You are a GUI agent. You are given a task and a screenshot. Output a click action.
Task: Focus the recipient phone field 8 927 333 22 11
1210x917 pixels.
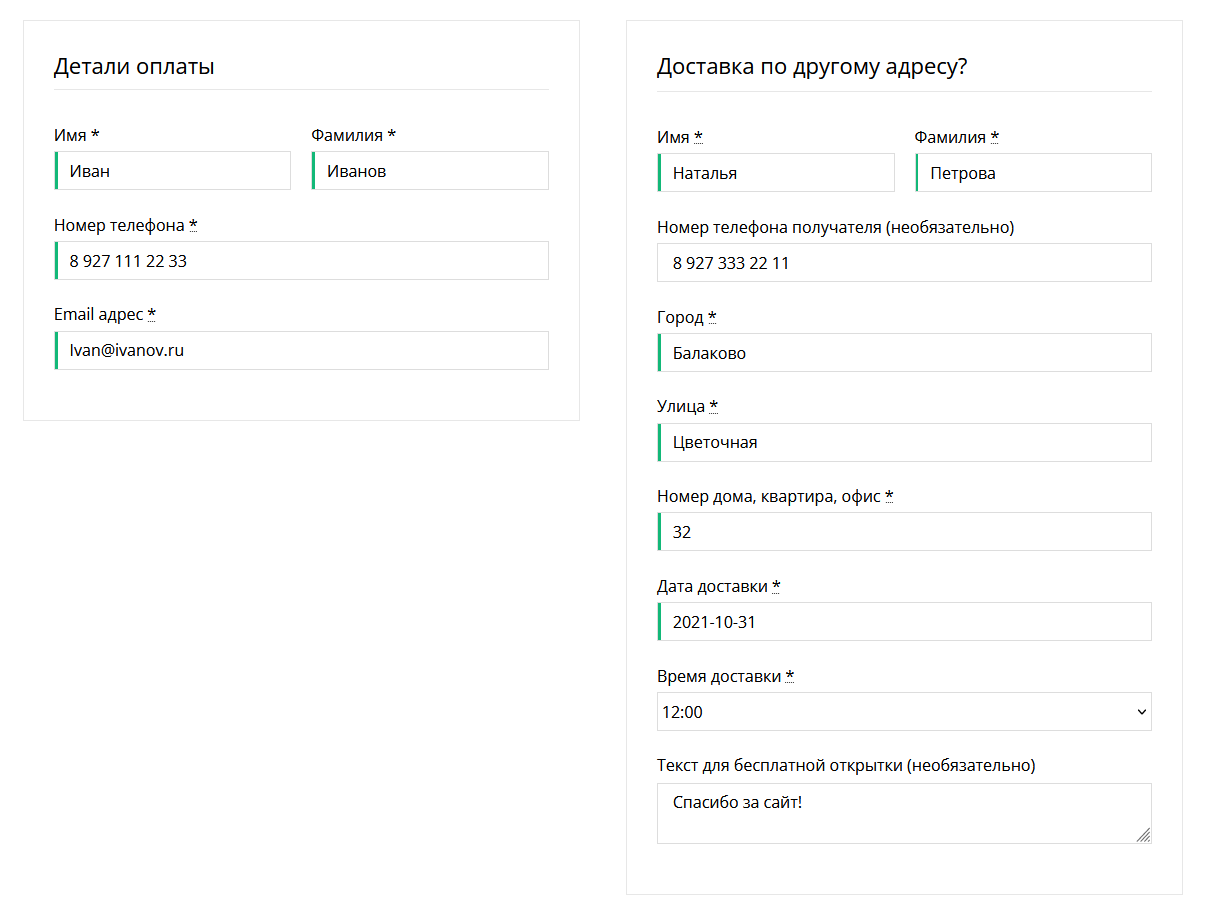click(904, 263)
